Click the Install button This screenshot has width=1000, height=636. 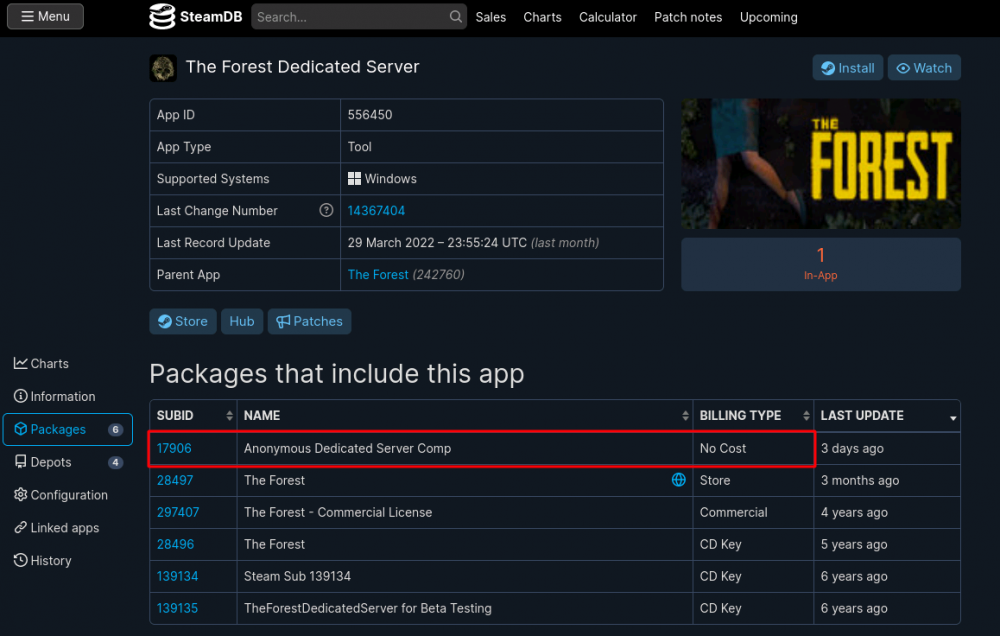(x=848, y=68)
